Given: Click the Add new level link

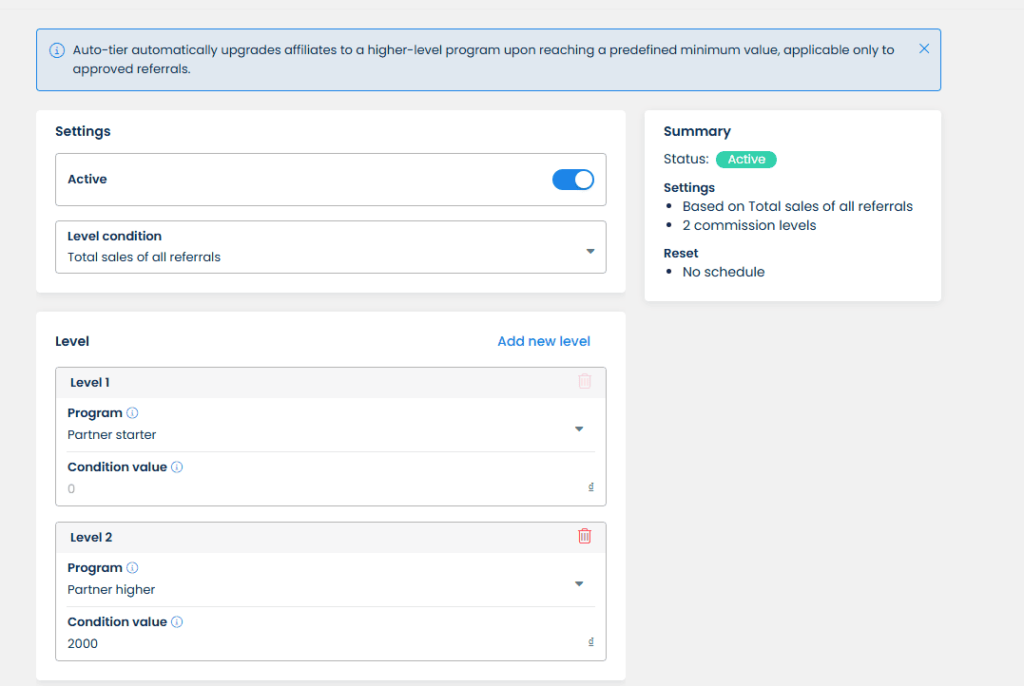Looking at the screenshot, I should (x=543, y=342).
